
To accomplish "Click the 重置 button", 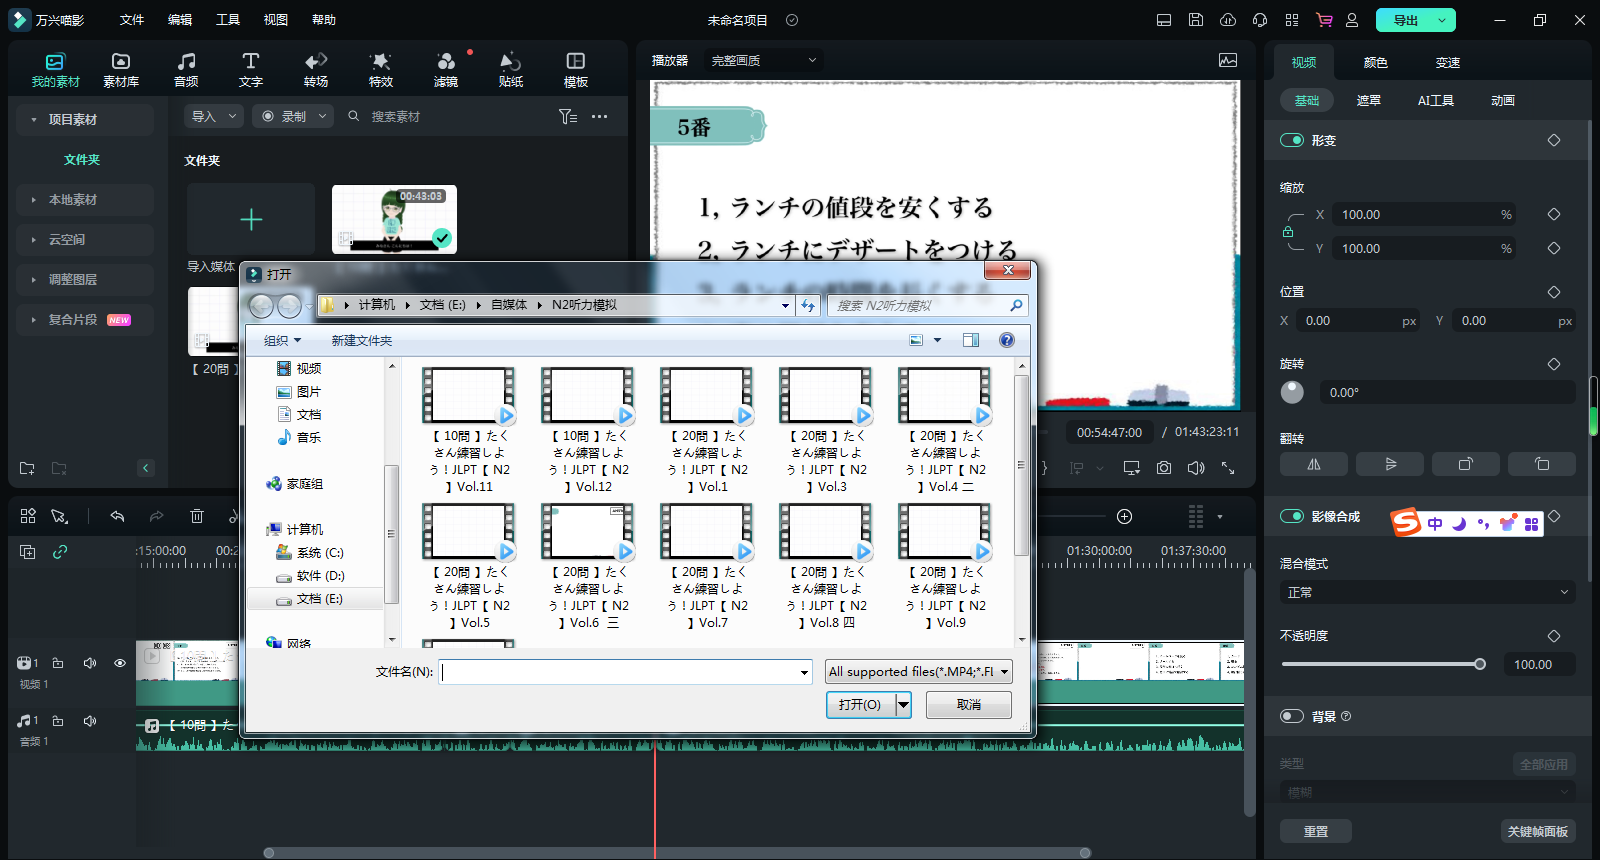I will coord(1315,831).
